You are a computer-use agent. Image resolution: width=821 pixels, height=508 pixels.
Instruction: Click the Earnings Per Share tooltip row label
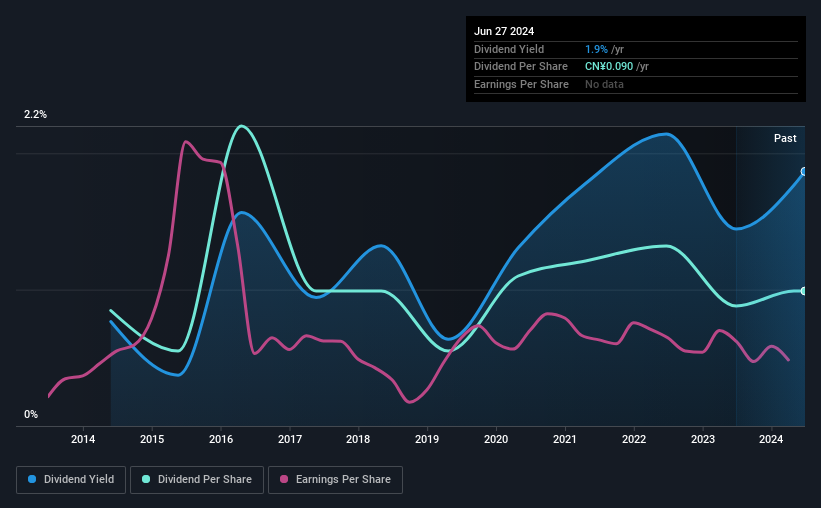tap(521, 84)
